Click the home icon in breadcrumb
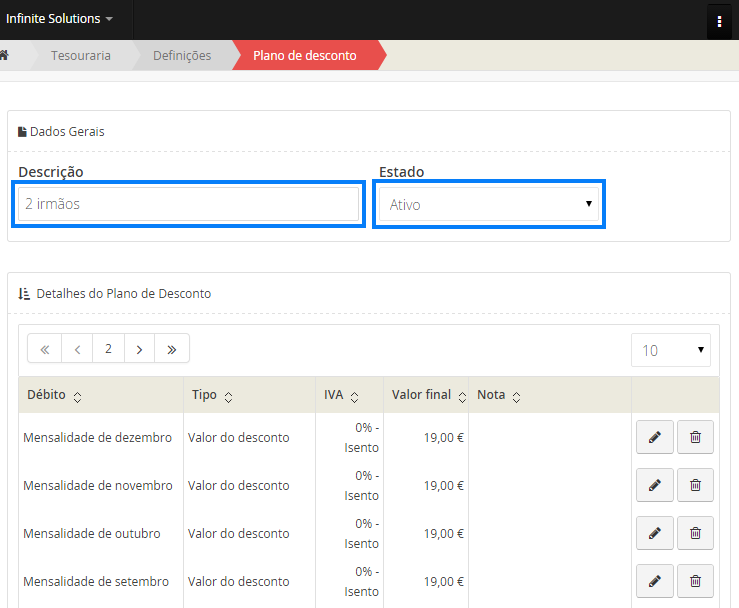Image resolution: width=739 pixels, height=608 pixels. pyautogui.click(x=5, y=55)
